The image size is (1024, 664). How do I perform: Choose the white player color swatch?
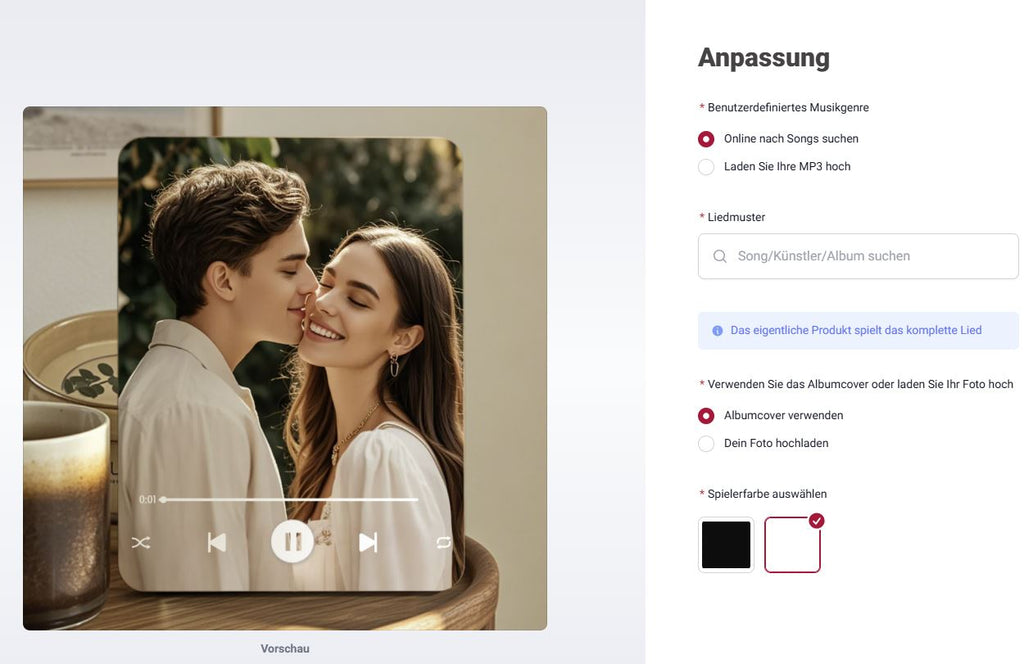(x=792, y=545)
